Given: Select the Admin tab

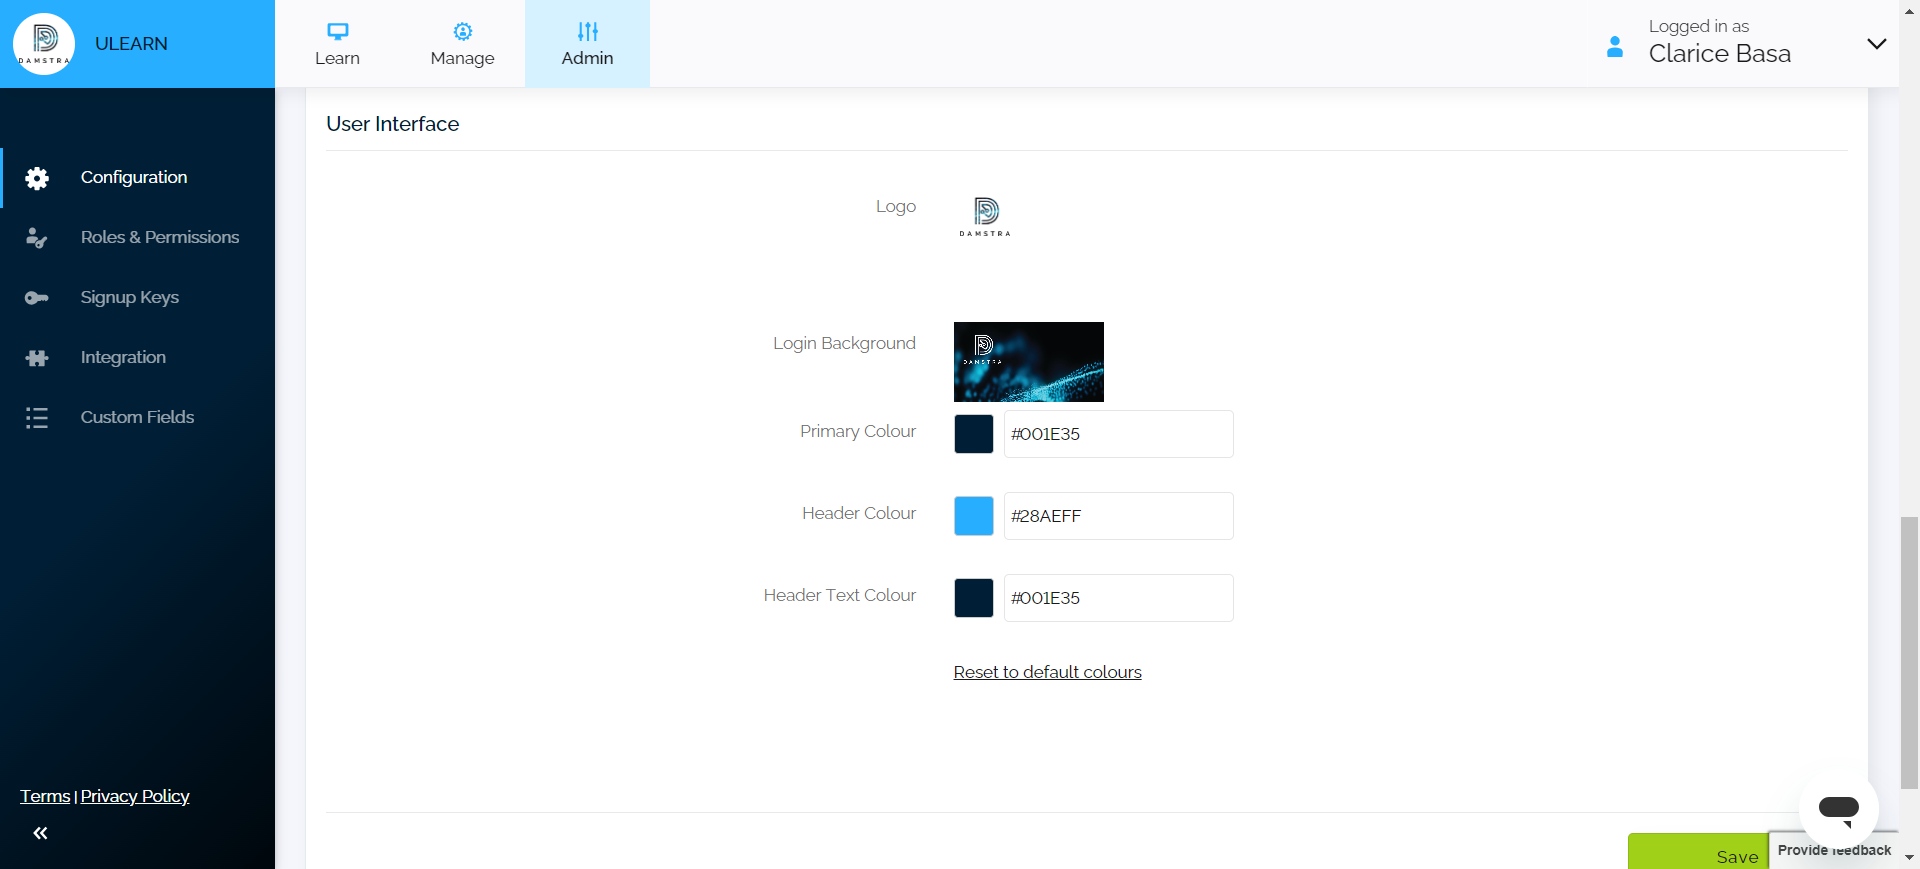Looking at the screenshot, I should [x=587, y=44].
